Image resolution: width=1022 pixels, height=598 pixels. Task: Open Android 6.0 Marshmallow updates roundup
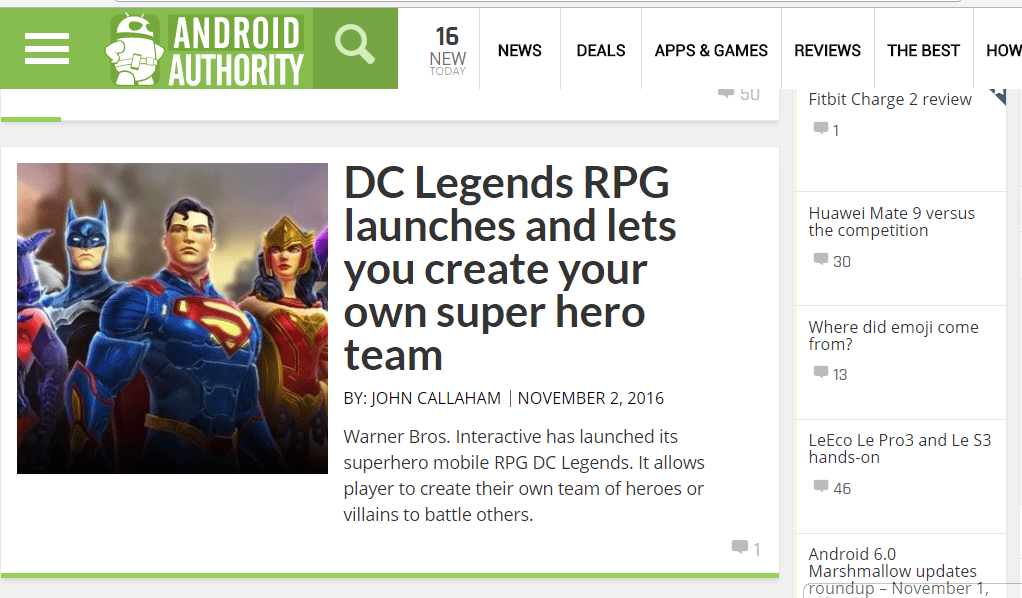898,571
